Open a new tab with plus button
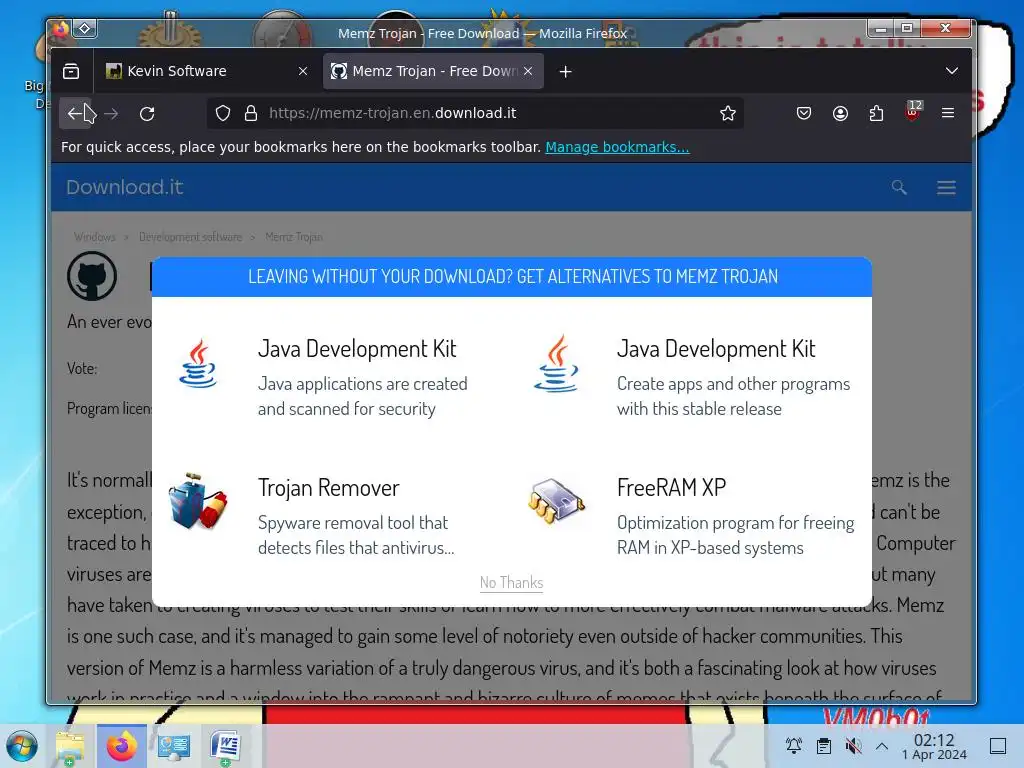This screenshot has width=1024, height=768. [x=566, y=72]
